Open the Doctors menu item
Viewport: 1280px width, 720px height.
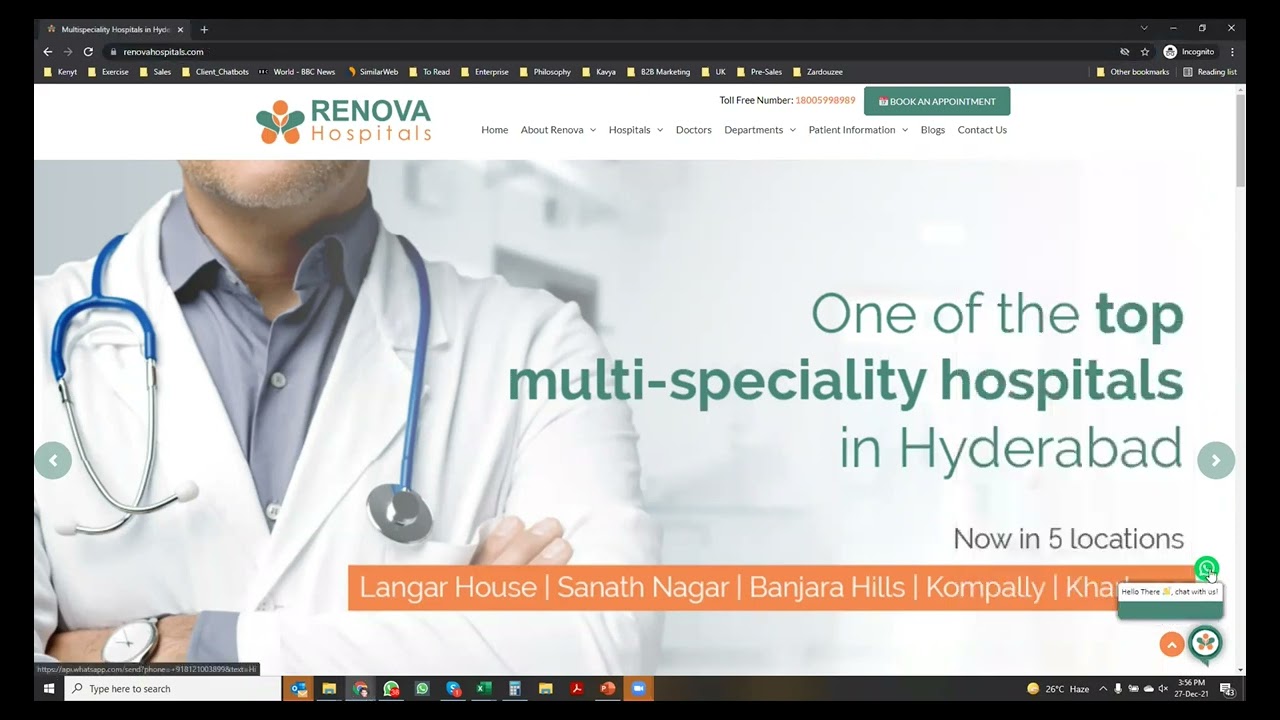tap(693, 130)
